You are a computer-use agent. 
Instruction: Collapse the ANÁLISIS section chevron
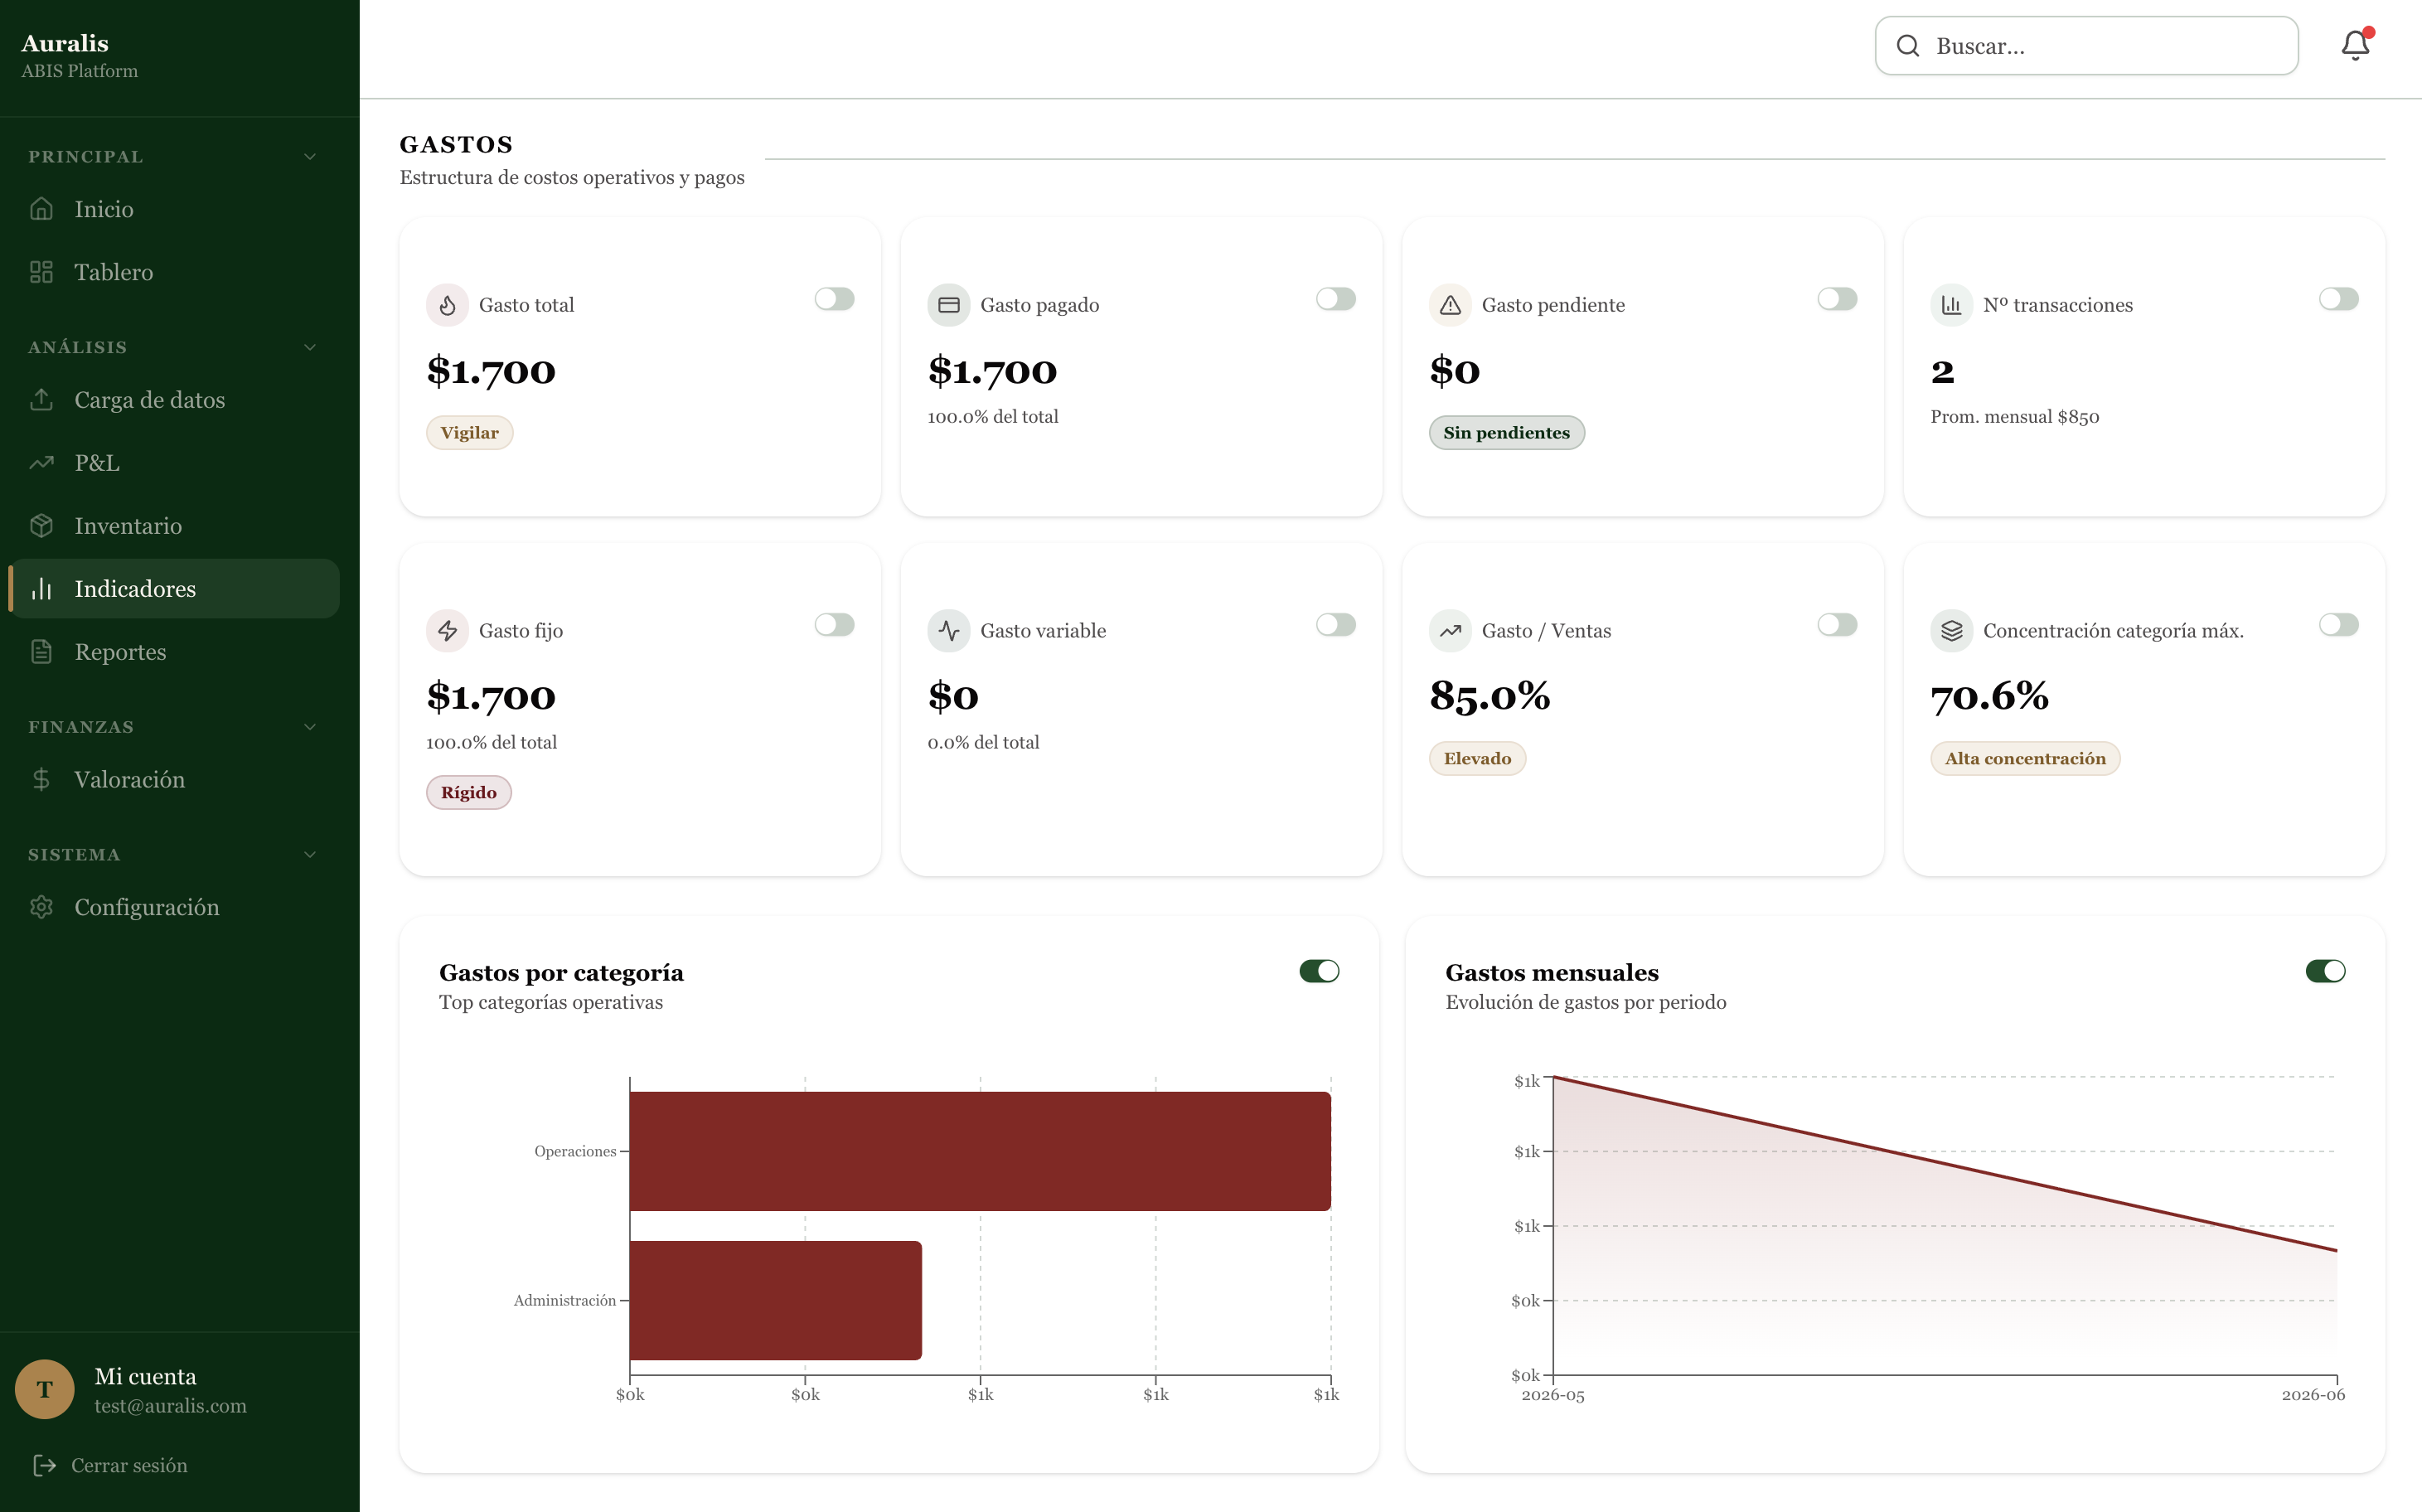click(x=310, y=347)
